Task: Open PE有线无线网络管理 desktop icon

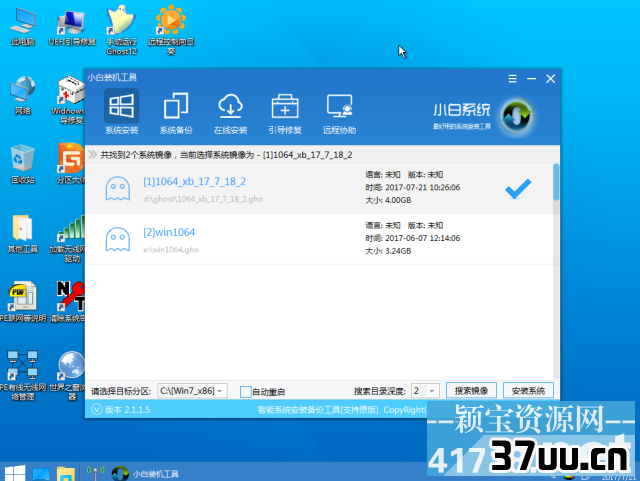Action: (x=23, y=376)
